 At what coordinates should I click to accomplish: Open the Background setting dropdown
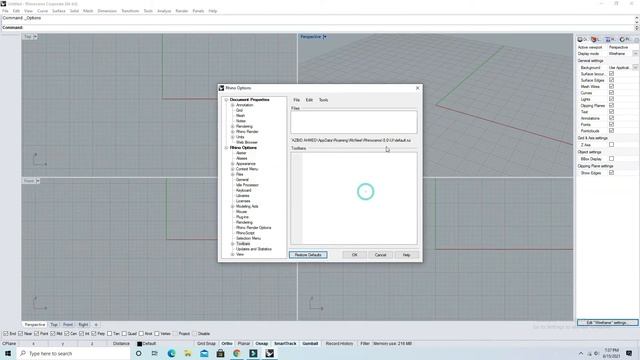[x=635, y=67]
